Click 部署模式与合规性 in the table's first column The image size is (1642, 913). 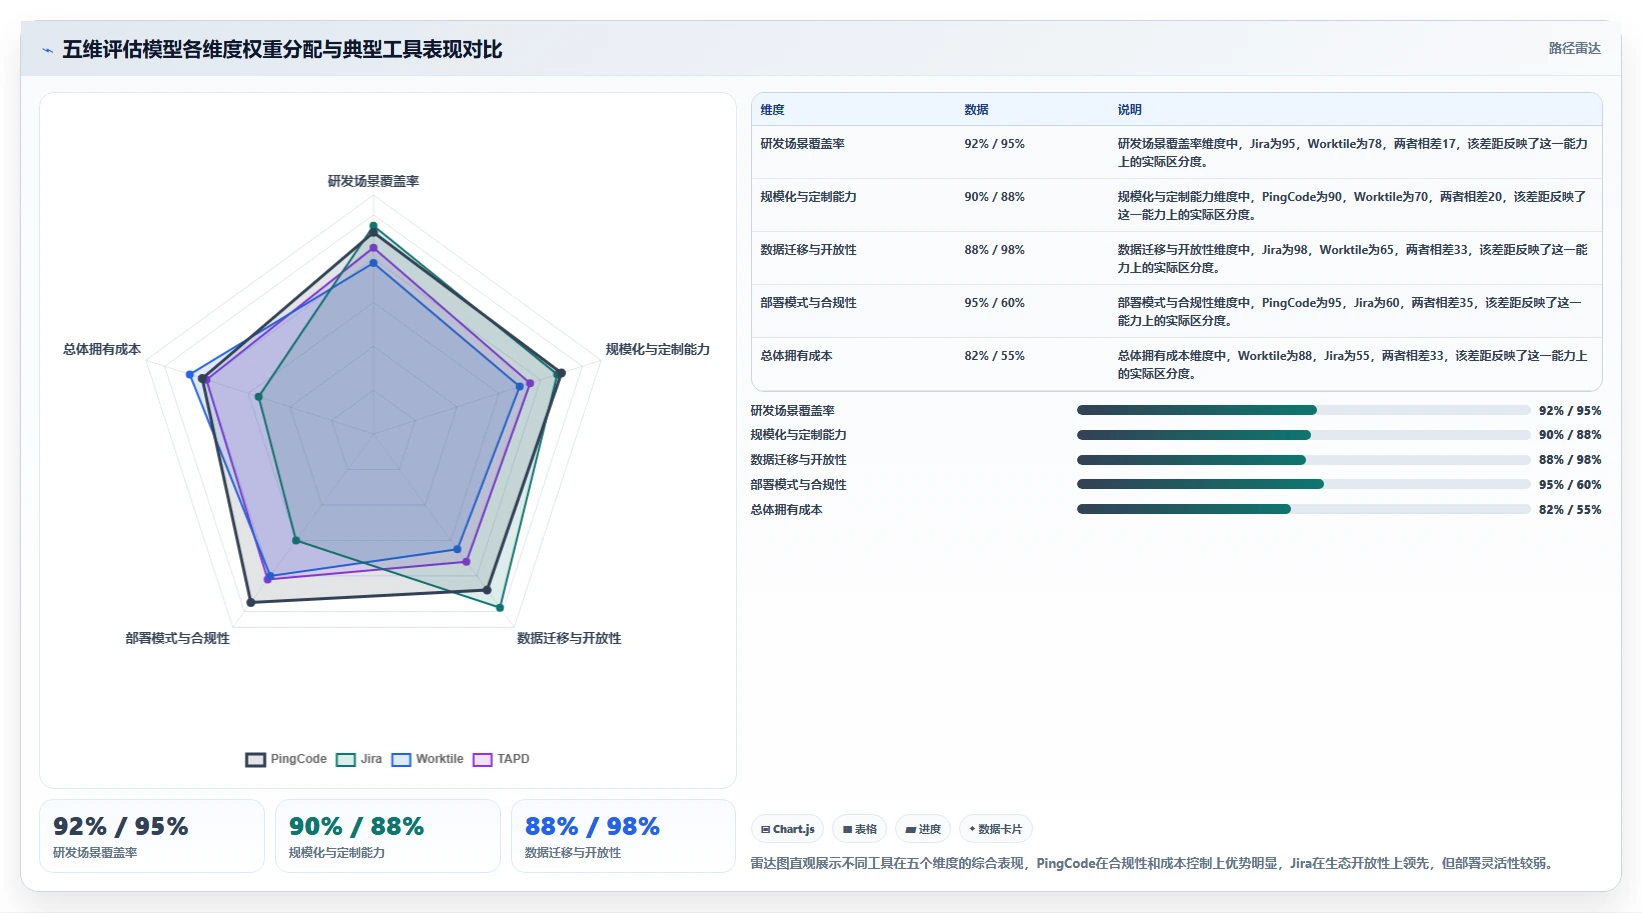click(x=808, y=303)
